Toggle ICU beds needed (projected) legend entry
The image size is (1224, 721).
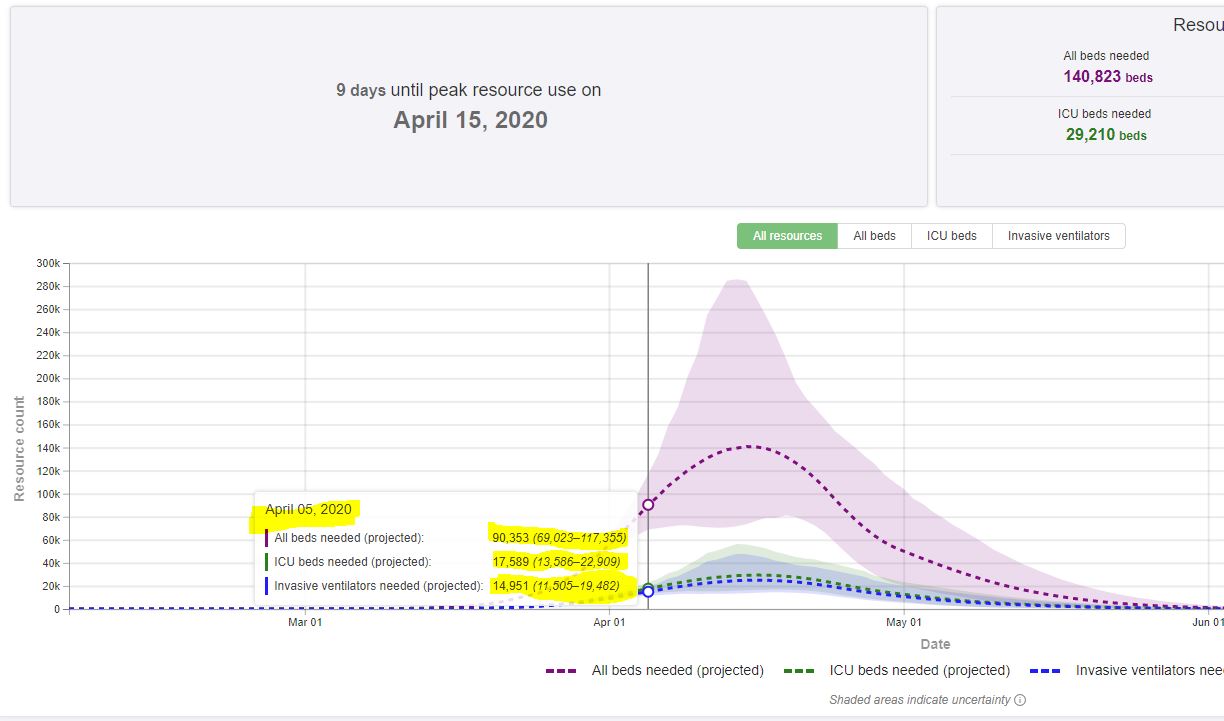pyautogui.click(x=897, y=670)
